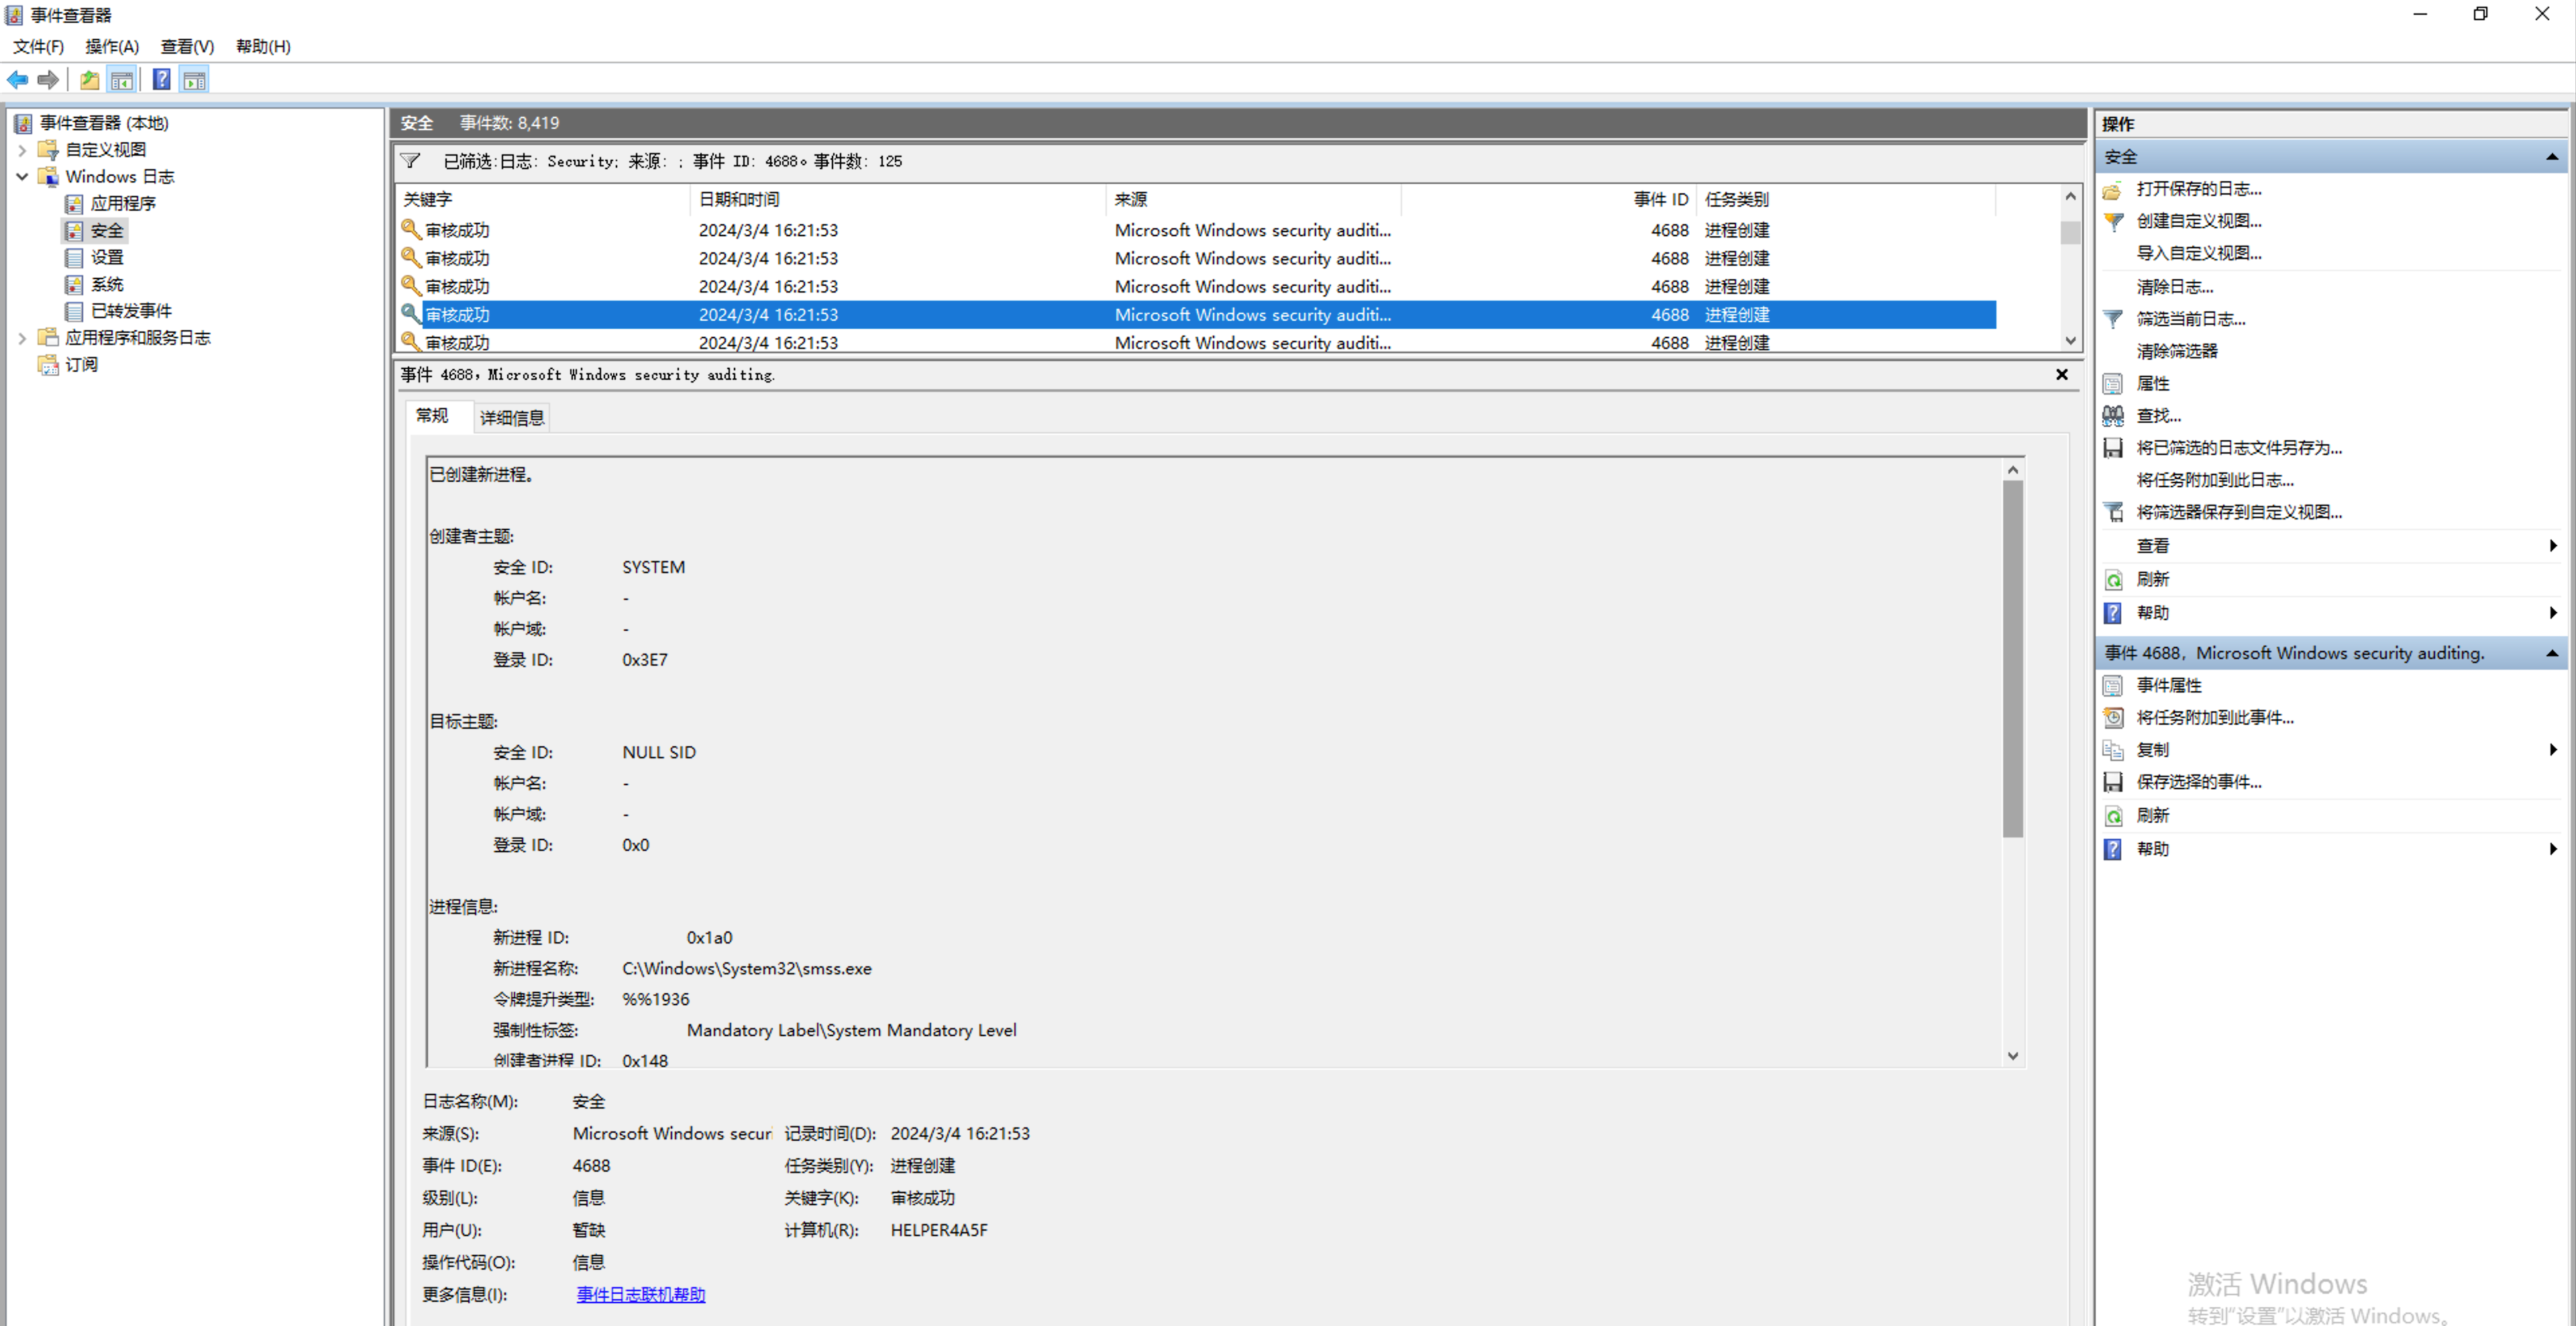This screenshot has height=1326, width=2576.
Task: Switch to the 详细信息 tab
Action: pyautogui.click(x=512, y=418)
